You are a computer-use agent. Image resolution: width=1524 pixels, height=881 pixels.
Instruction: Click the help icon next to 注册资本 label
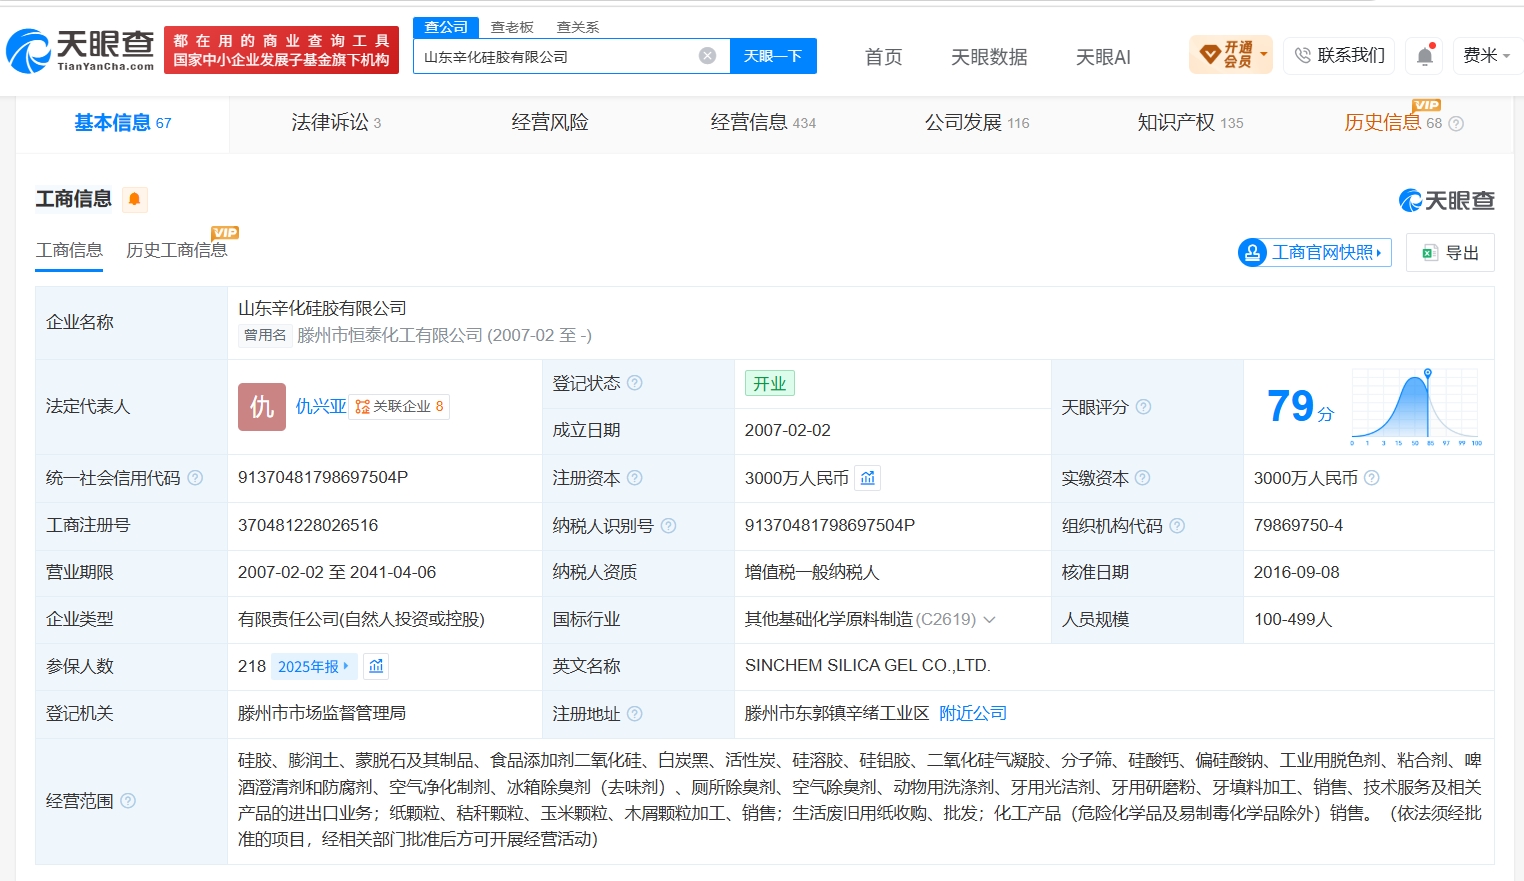click(x=635, y=478)
